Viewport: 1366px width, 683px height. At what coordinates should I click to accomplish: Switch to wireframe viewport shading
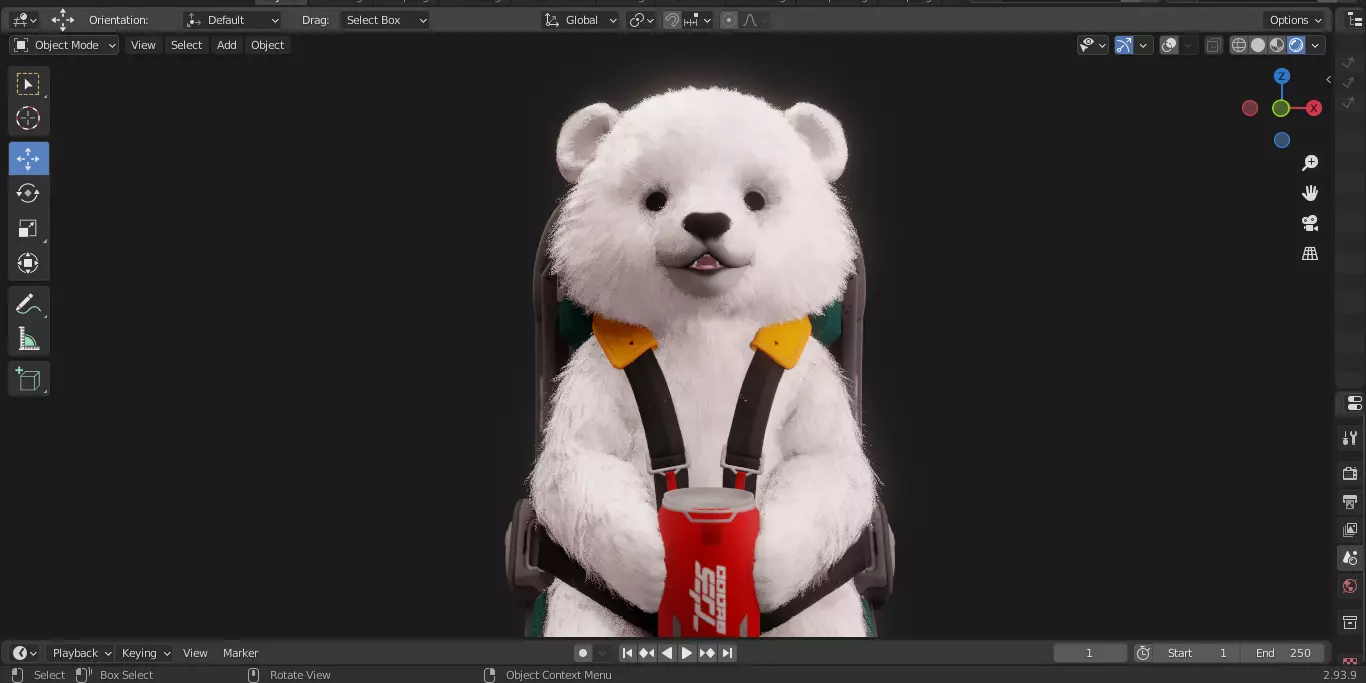(1239, 45)
